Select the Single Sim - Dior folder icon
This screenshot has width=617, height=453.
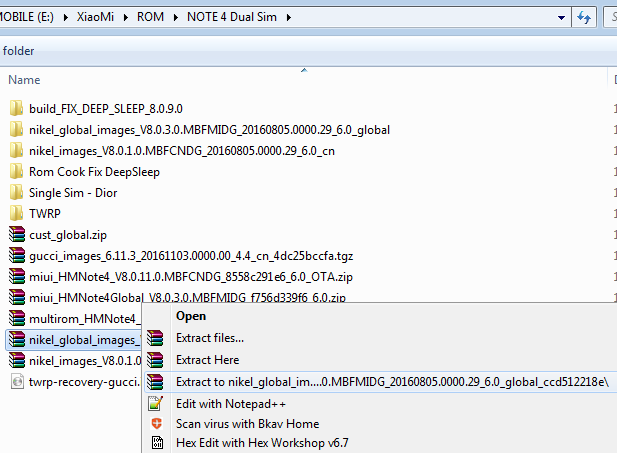pyautogui.click(x=17, y=192)
